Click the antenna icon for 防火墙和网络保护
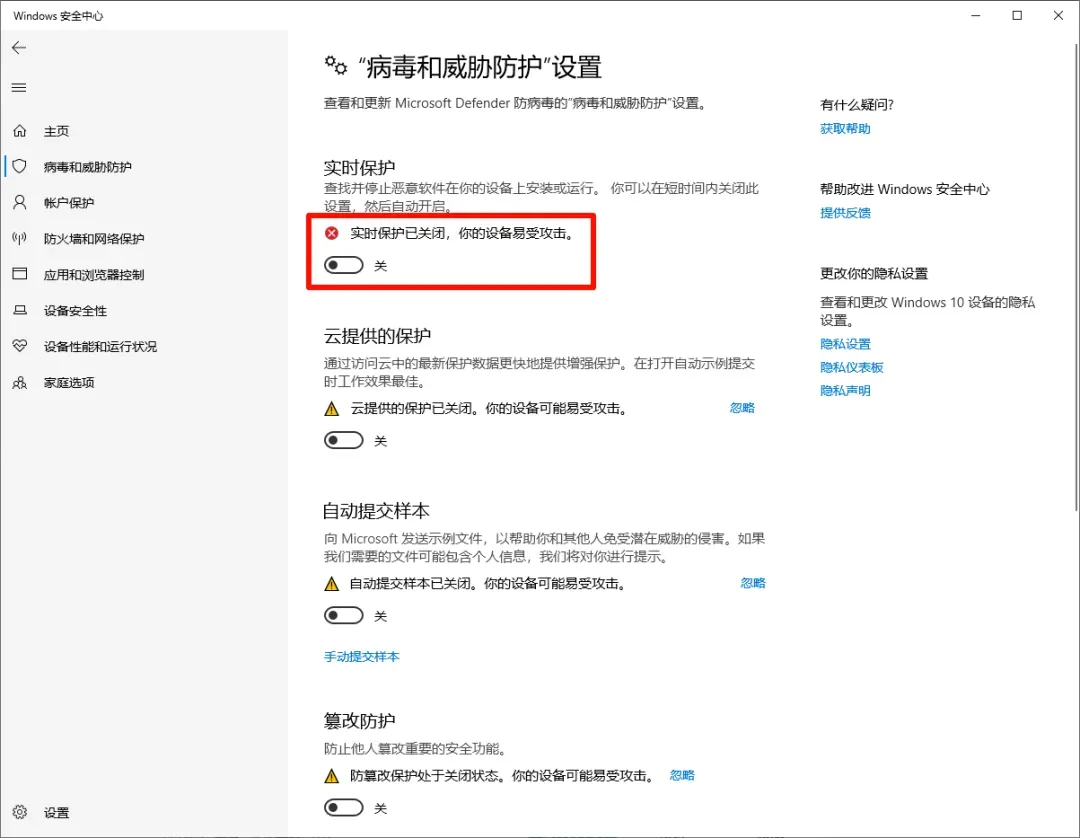Viewport: 1080px width, 838px height. 20,238
